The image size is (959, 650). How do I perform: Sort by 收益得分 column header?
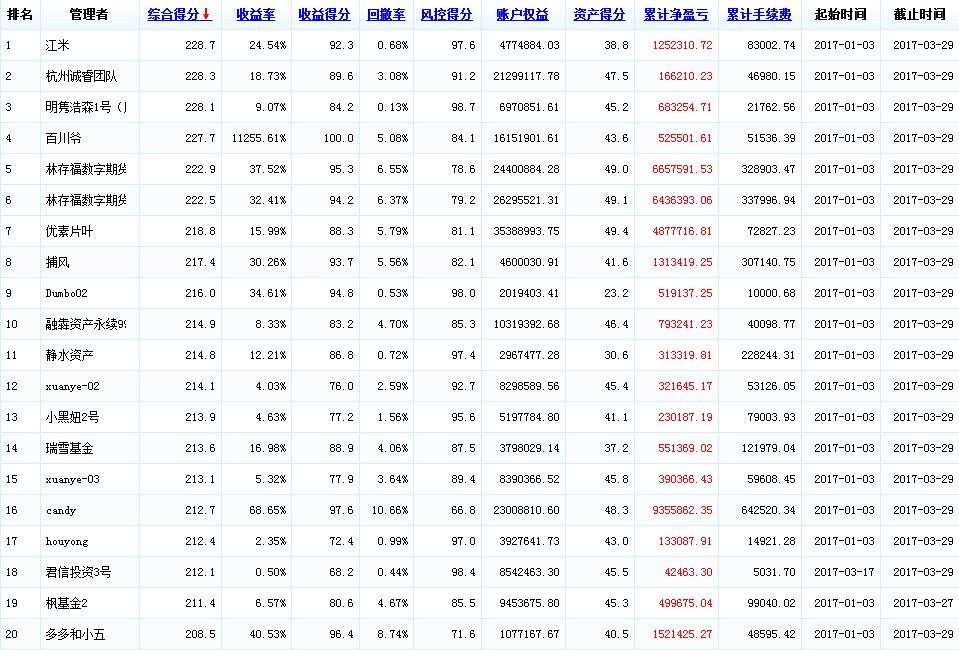(x=324, y=14)
